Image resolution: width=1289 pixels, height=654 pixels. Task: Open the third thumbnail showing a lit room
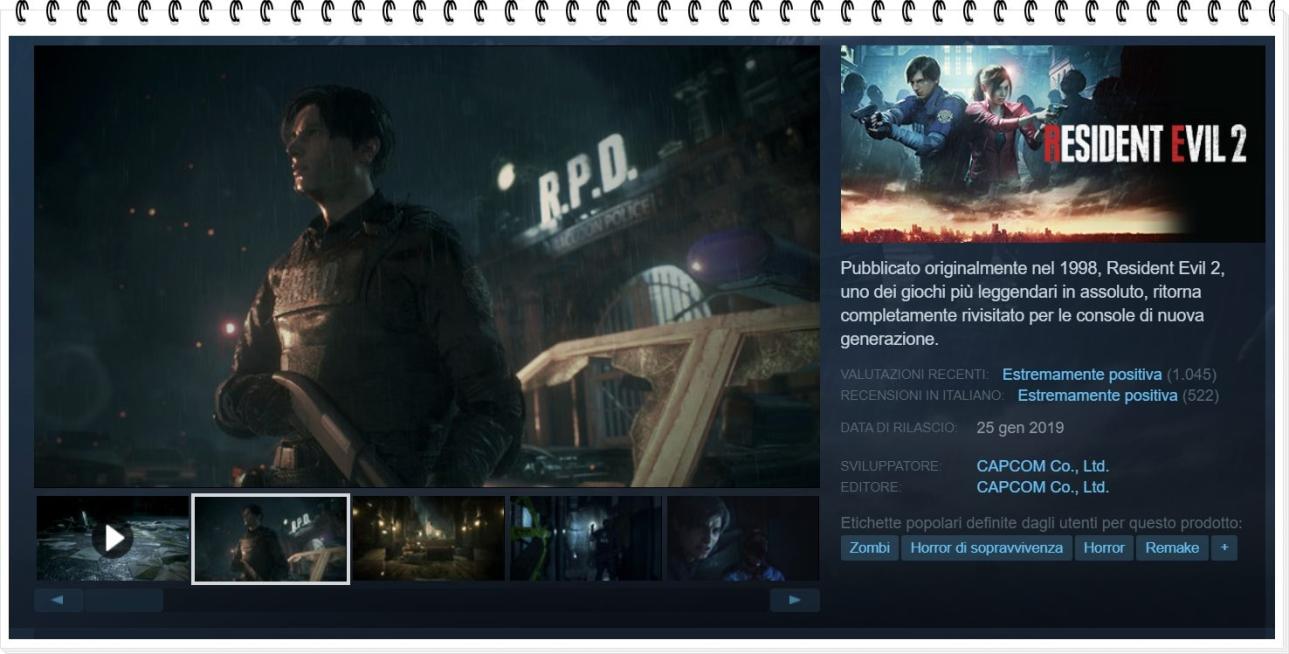click(428, 539)
